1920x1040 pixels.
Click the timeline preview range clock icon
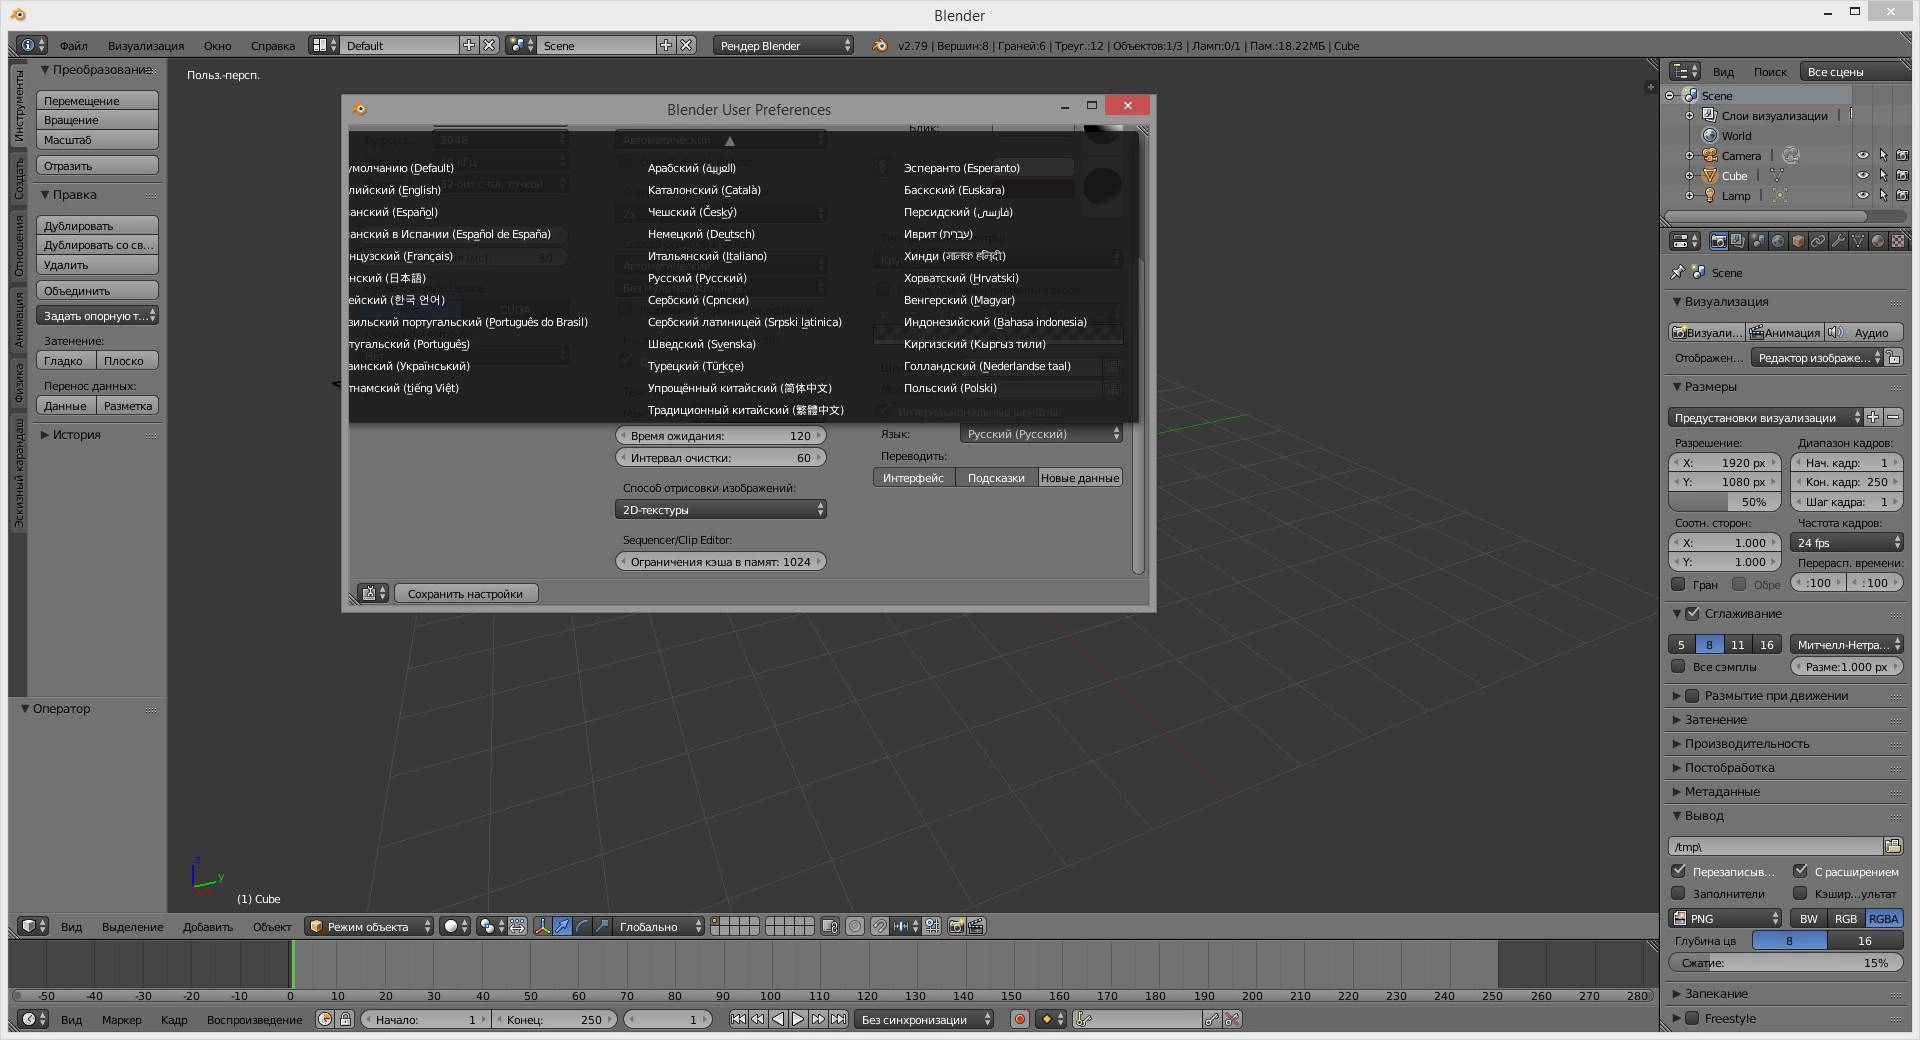pos(325,1019)
